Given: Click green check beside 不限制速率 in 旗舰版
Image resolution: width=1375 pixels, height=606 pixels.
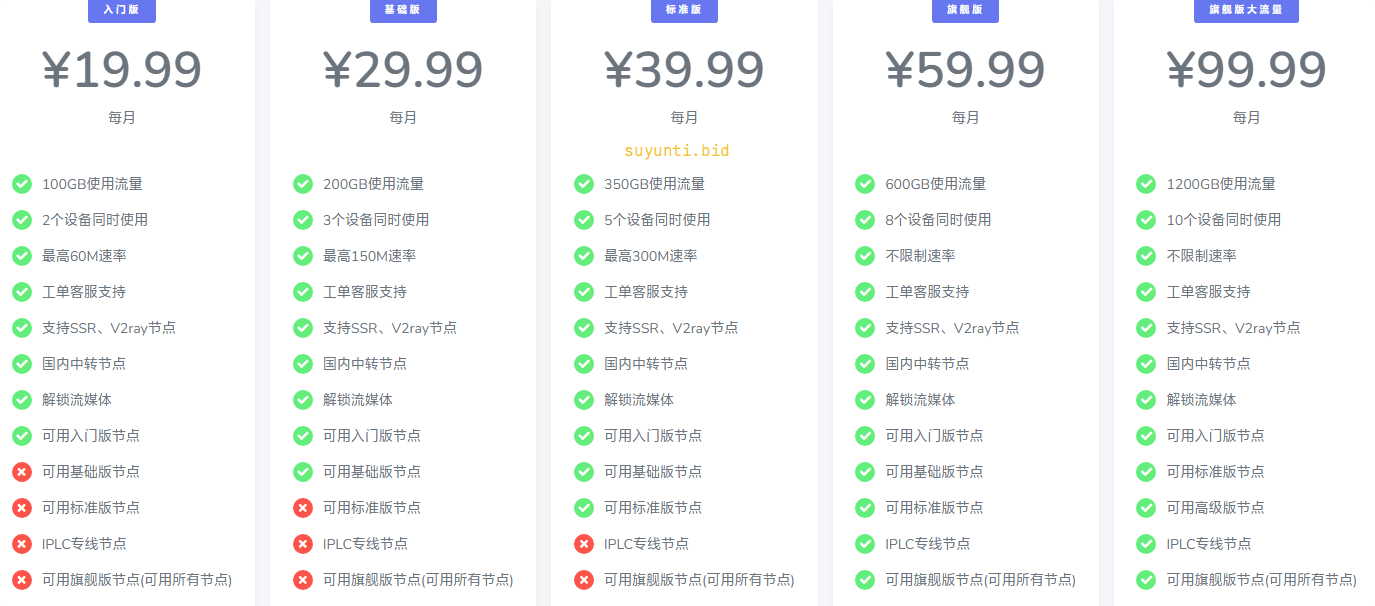Looking at the screenshot, I should tap(865, 256).
